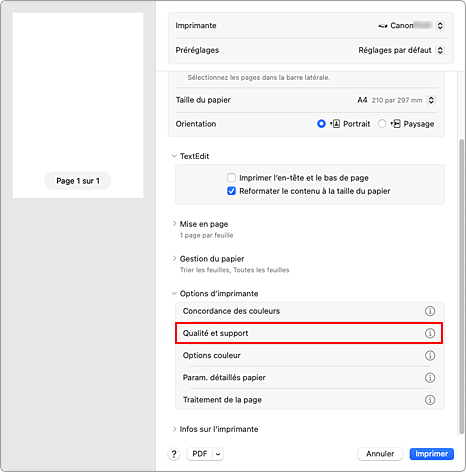Click 'Trier les feuilles, Toutes les feuilles' text
This screenshot has height=472, width=466.
click(x=234, y=270)
